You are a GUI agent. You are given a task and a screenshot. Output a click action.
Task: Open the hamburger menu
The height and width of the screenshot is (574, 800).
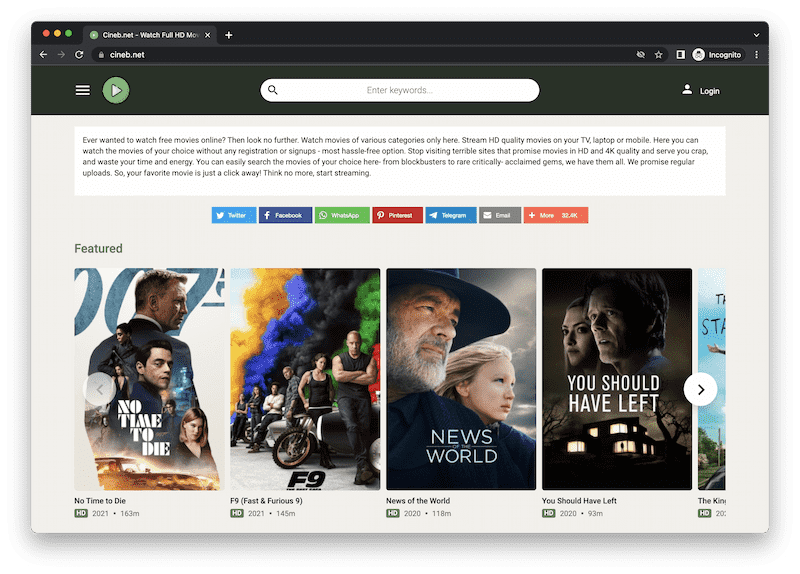(83, 90)
